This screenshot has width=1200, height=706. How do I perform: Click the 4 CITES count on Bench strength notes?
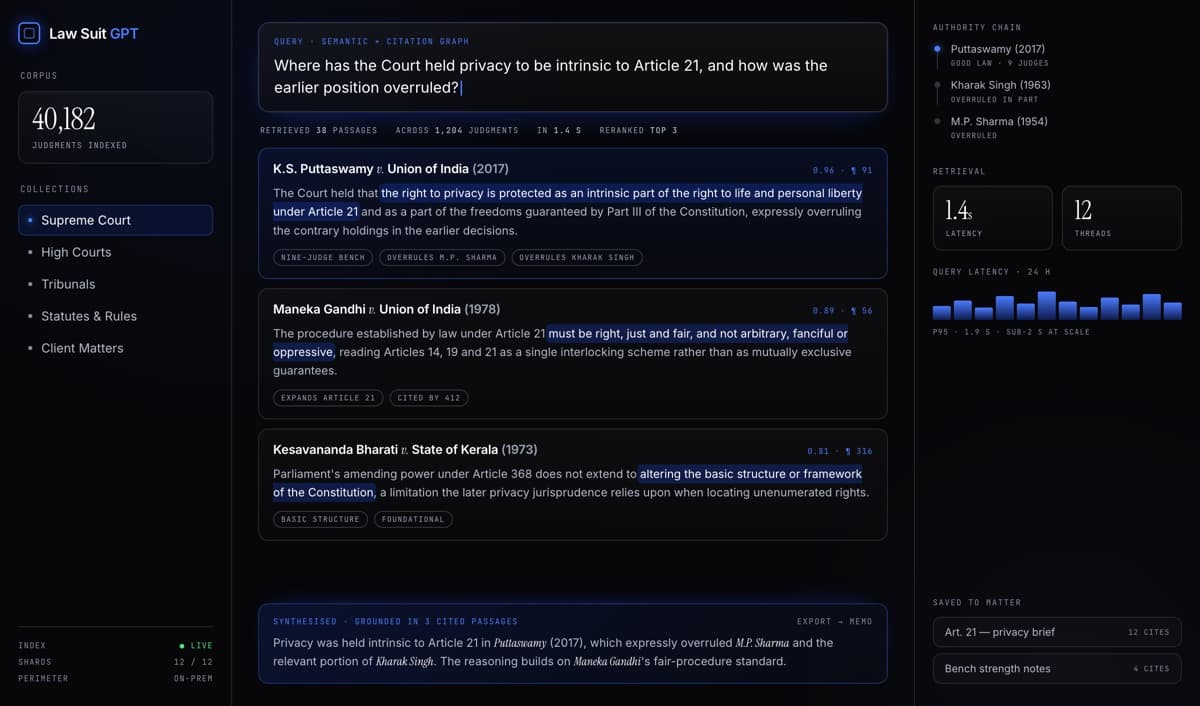pyautogui.click(x=1151, y=668)
